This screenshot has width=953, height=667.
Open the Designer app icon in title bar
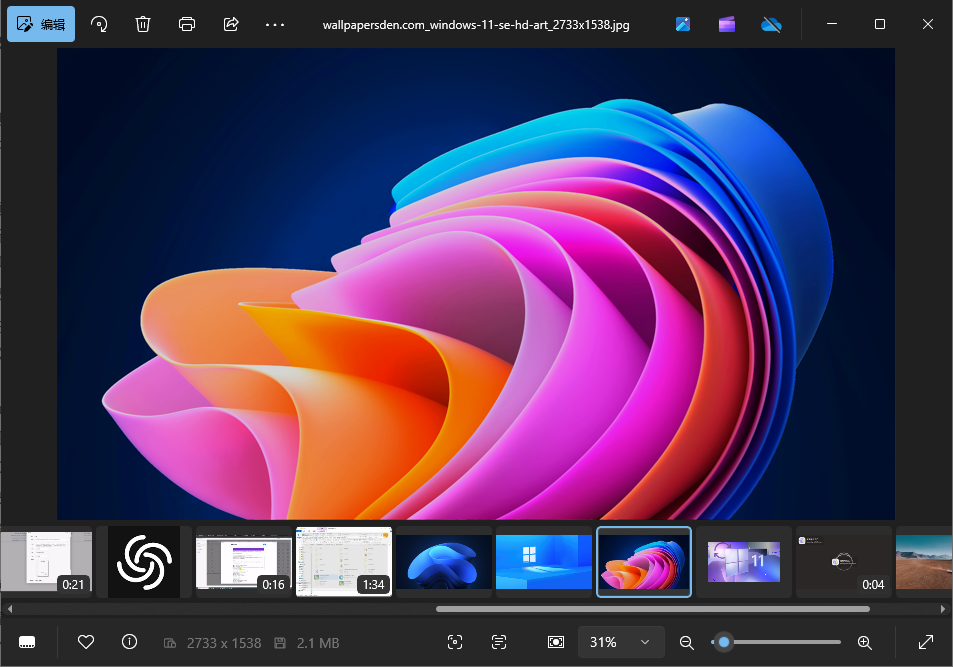point(683,24)
